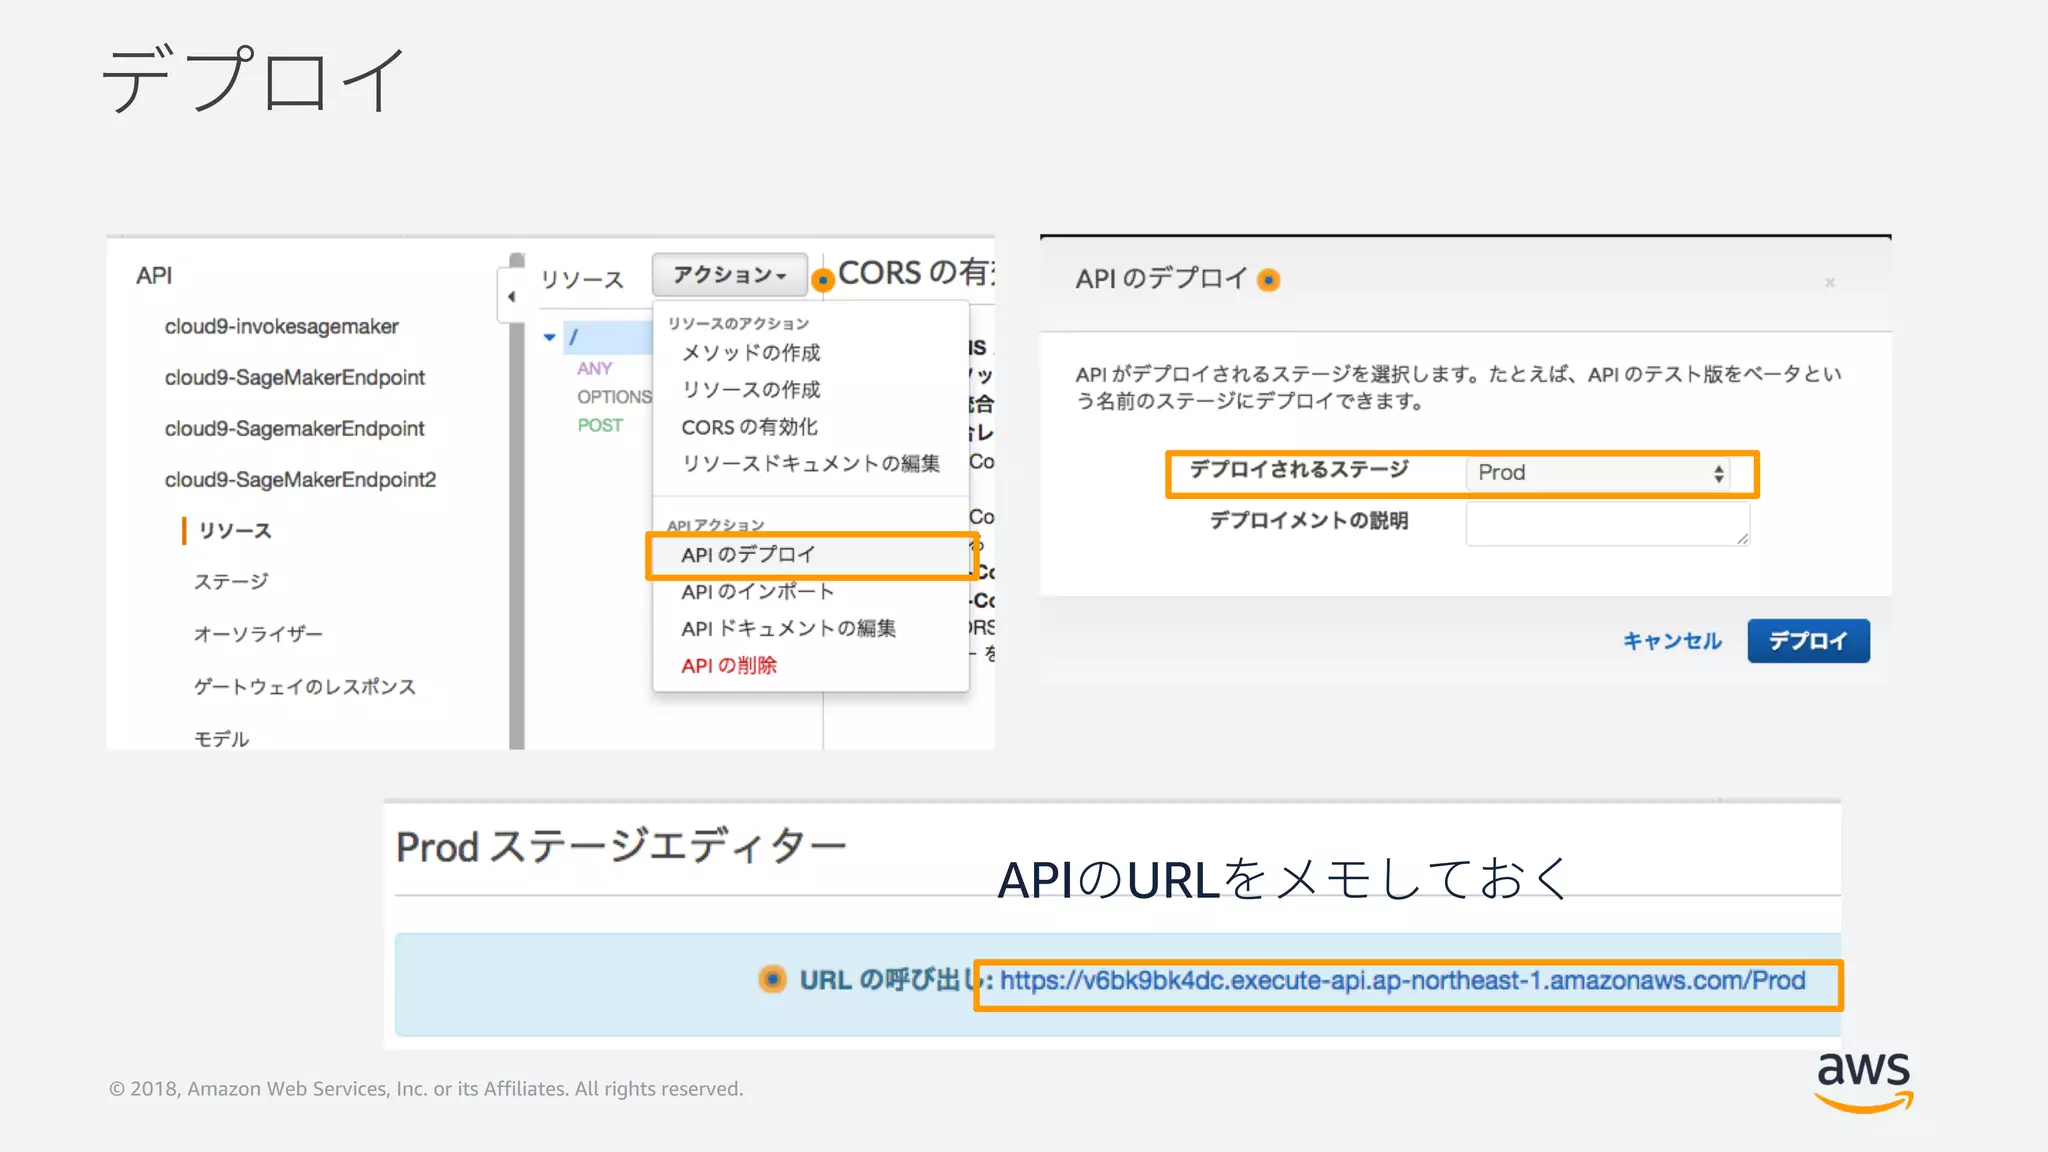The height and width of the screenshot is (1152, 2048).
Task: Click the info dot next to APIのデプロイ title
Action: coord(1268,280)
